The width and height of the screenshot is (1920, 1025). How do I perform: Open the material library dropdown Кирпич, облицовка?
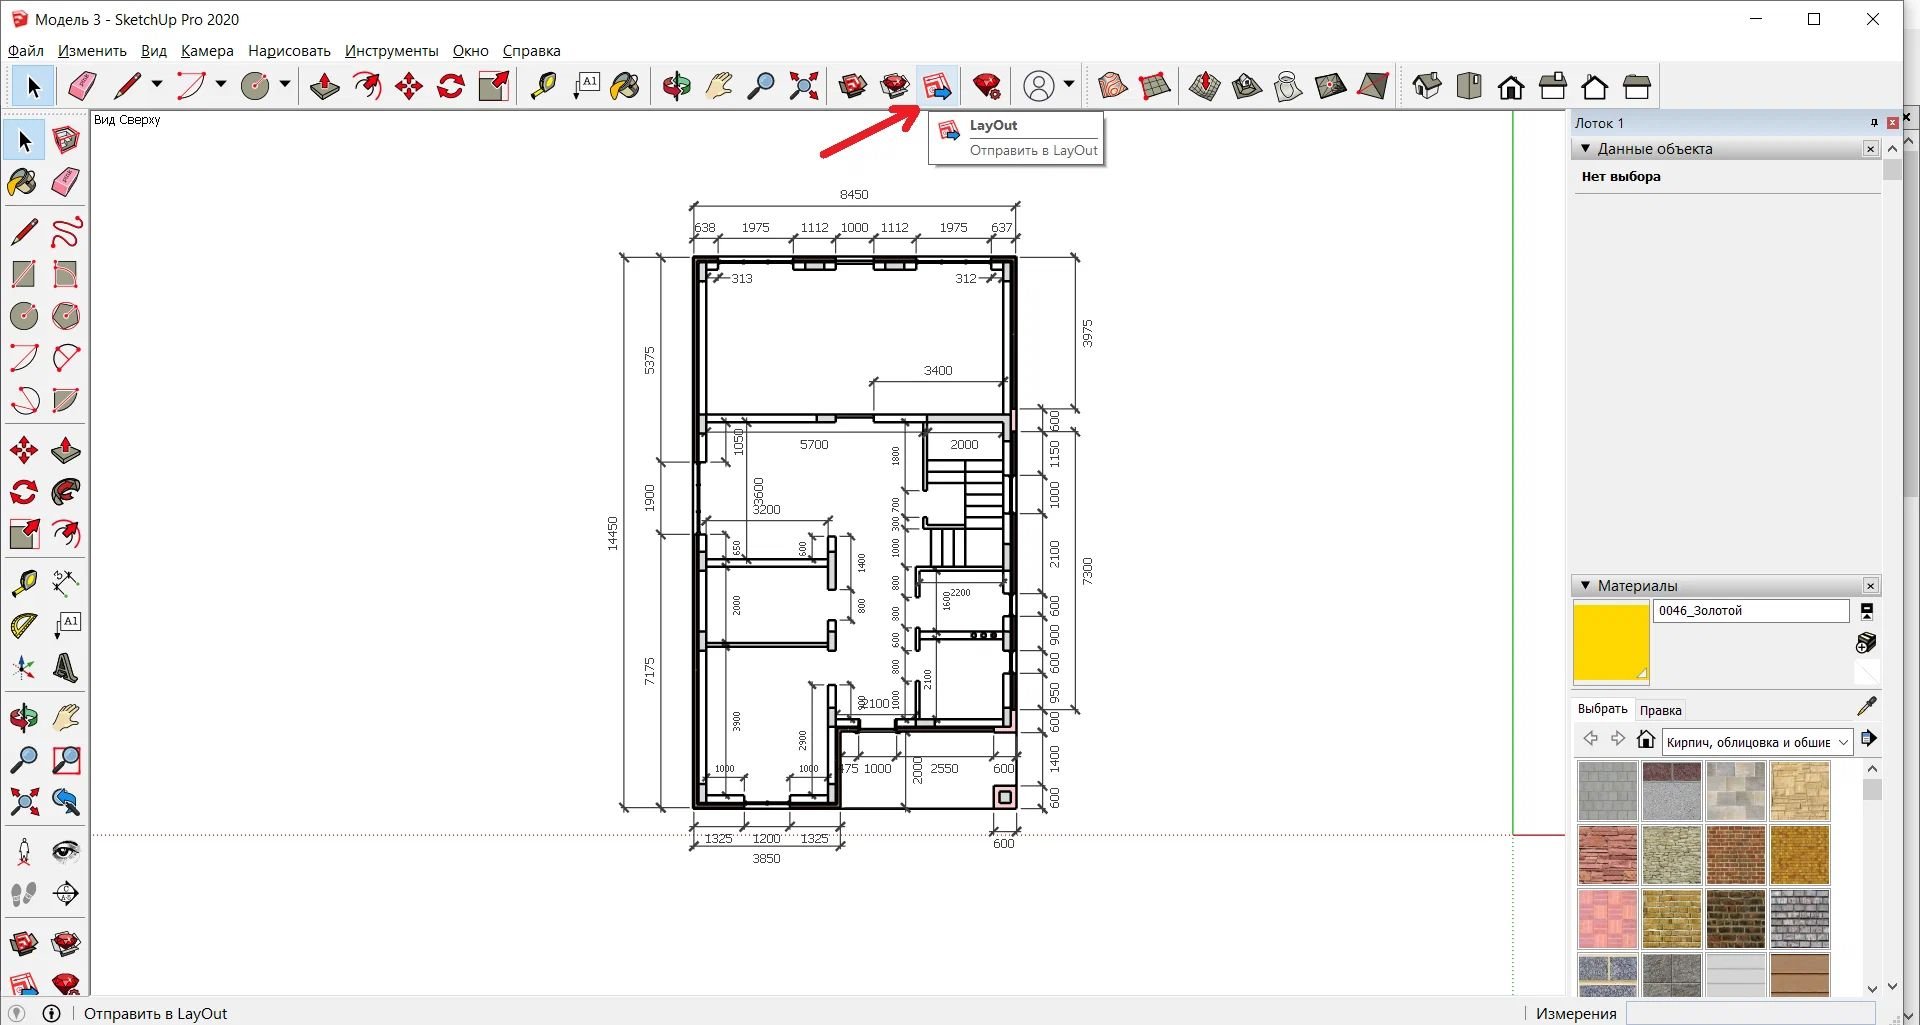1758,742
